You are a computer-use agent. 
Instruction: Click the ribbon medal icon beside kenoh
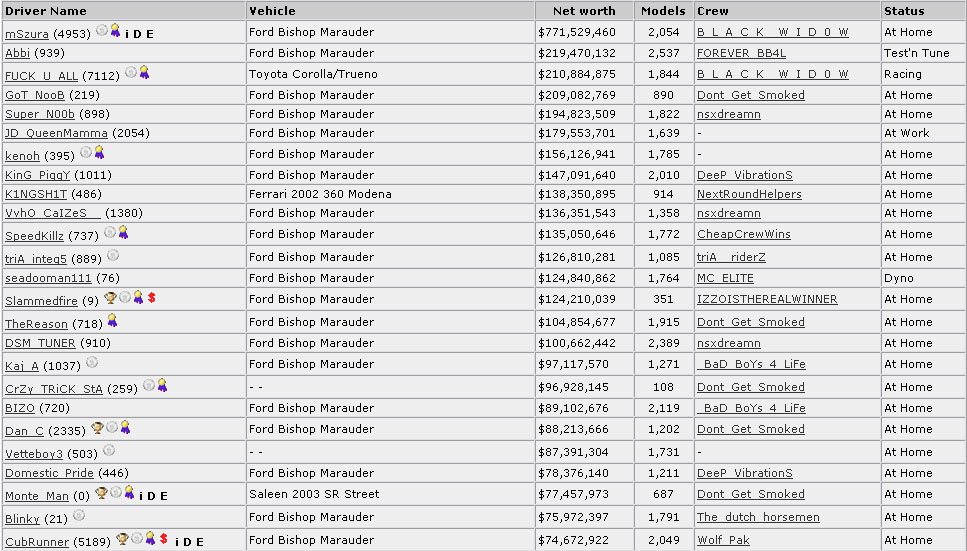pyautogui.click(x=99, y=152)
